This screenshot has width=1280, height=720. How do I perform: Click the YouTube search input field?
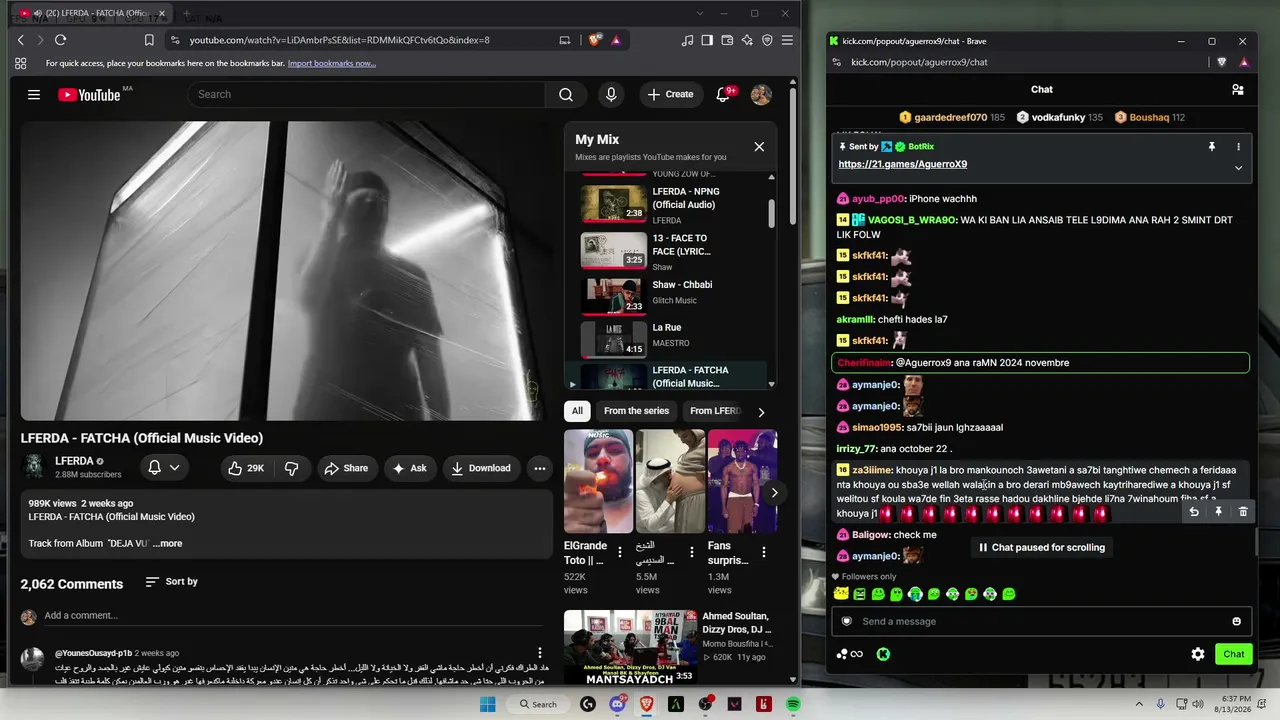(366, 94)
